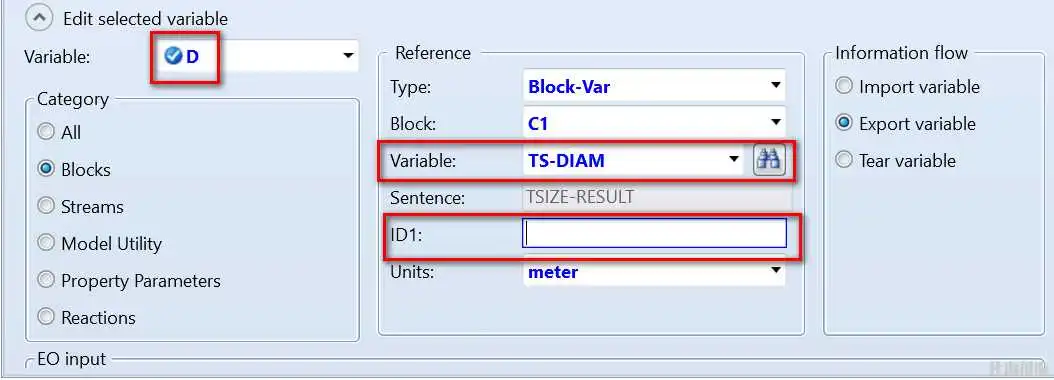The image size is (1054, 380).
Task: Select Model Utility category
Action: click(46, 243)
